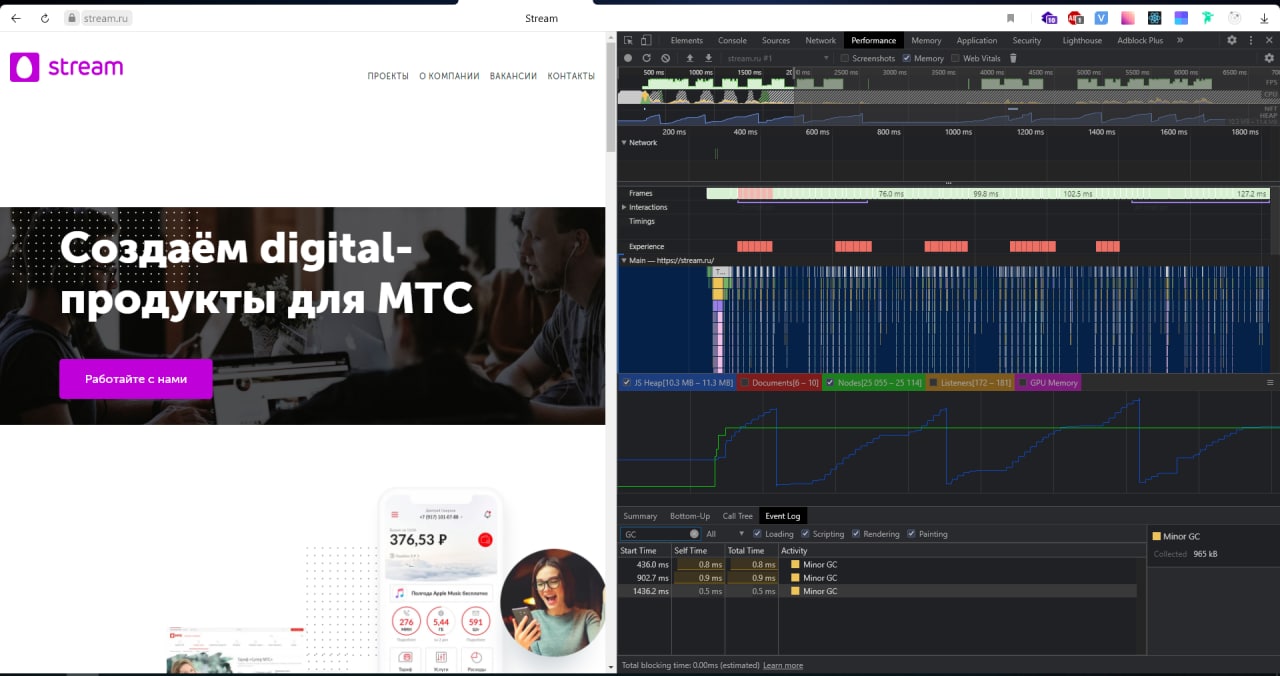Image resolution: width=1280 pixels, height=676 pixels.
Task: Open the memory counters hamburger menu icon
Action: point(1271,382)
